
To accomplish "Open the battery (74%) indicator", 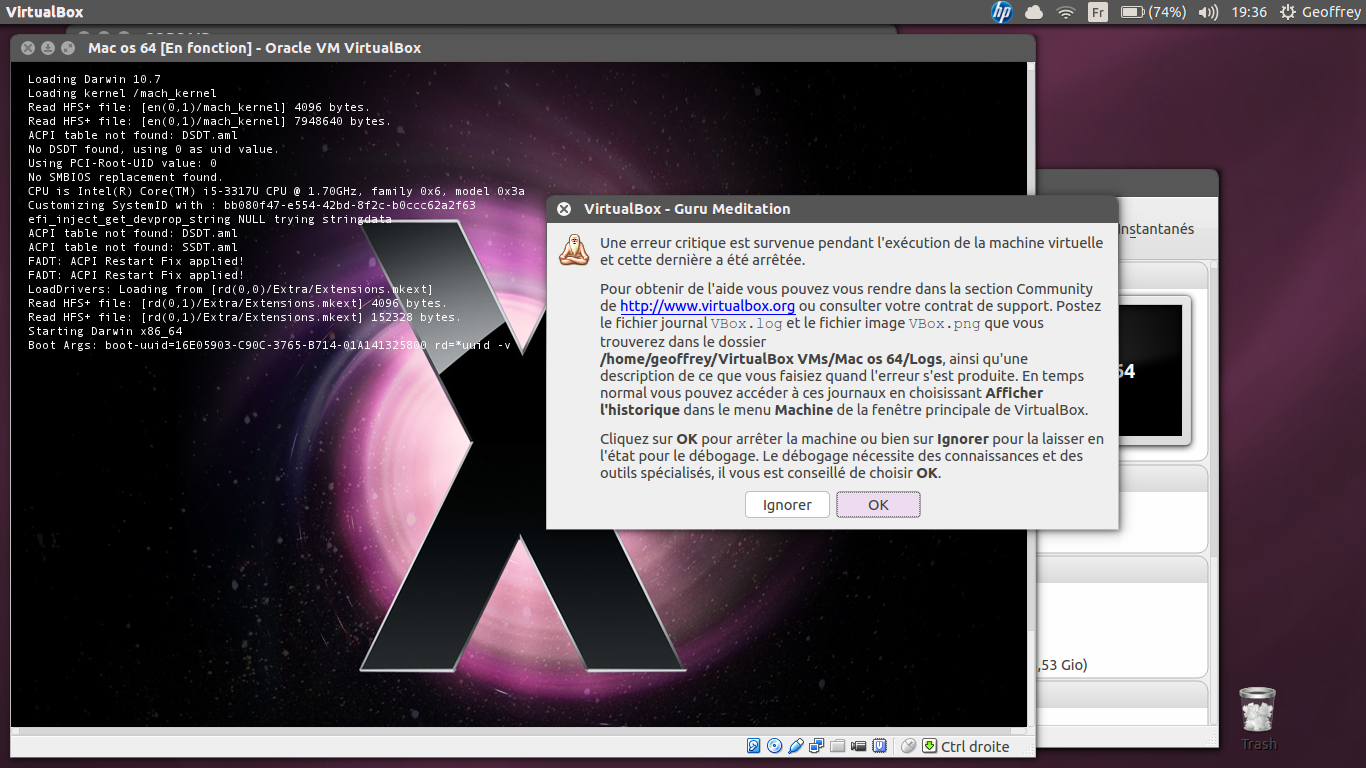I will (1153, 12).
